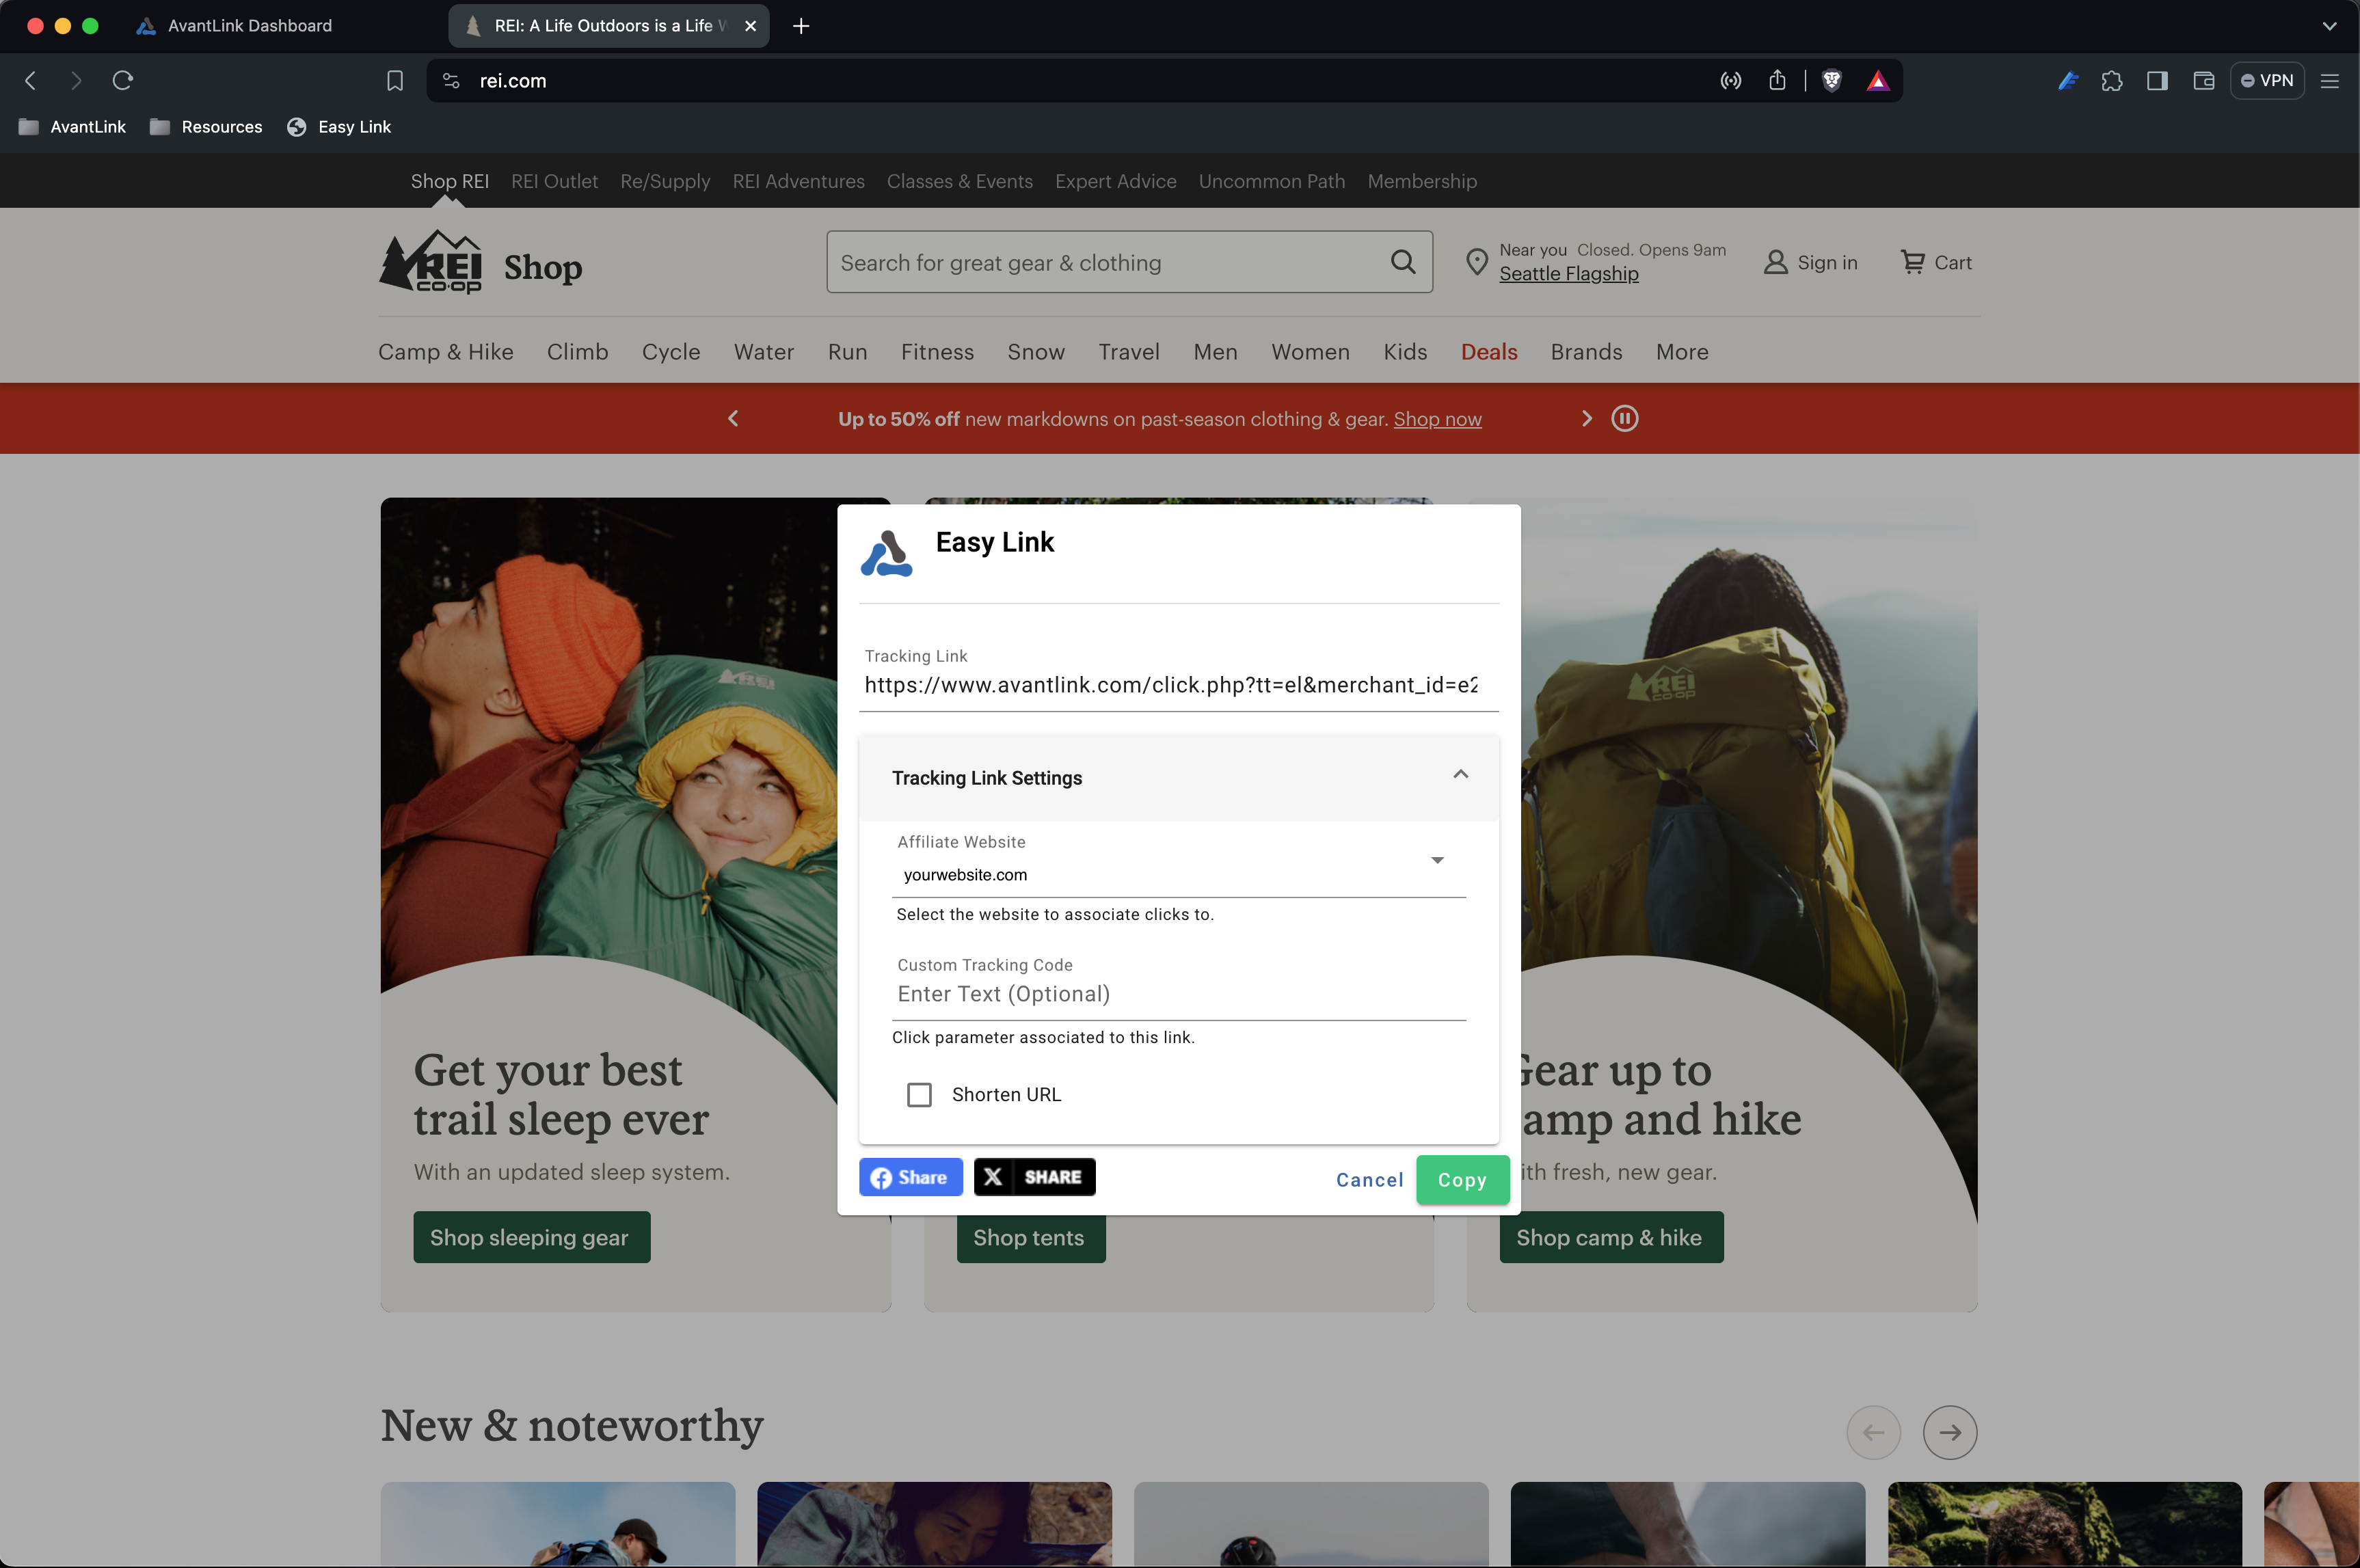The height and width of the screenshot is (1568, 2360).
Task: Click the blue pen extension icon
Action: 2068,81
